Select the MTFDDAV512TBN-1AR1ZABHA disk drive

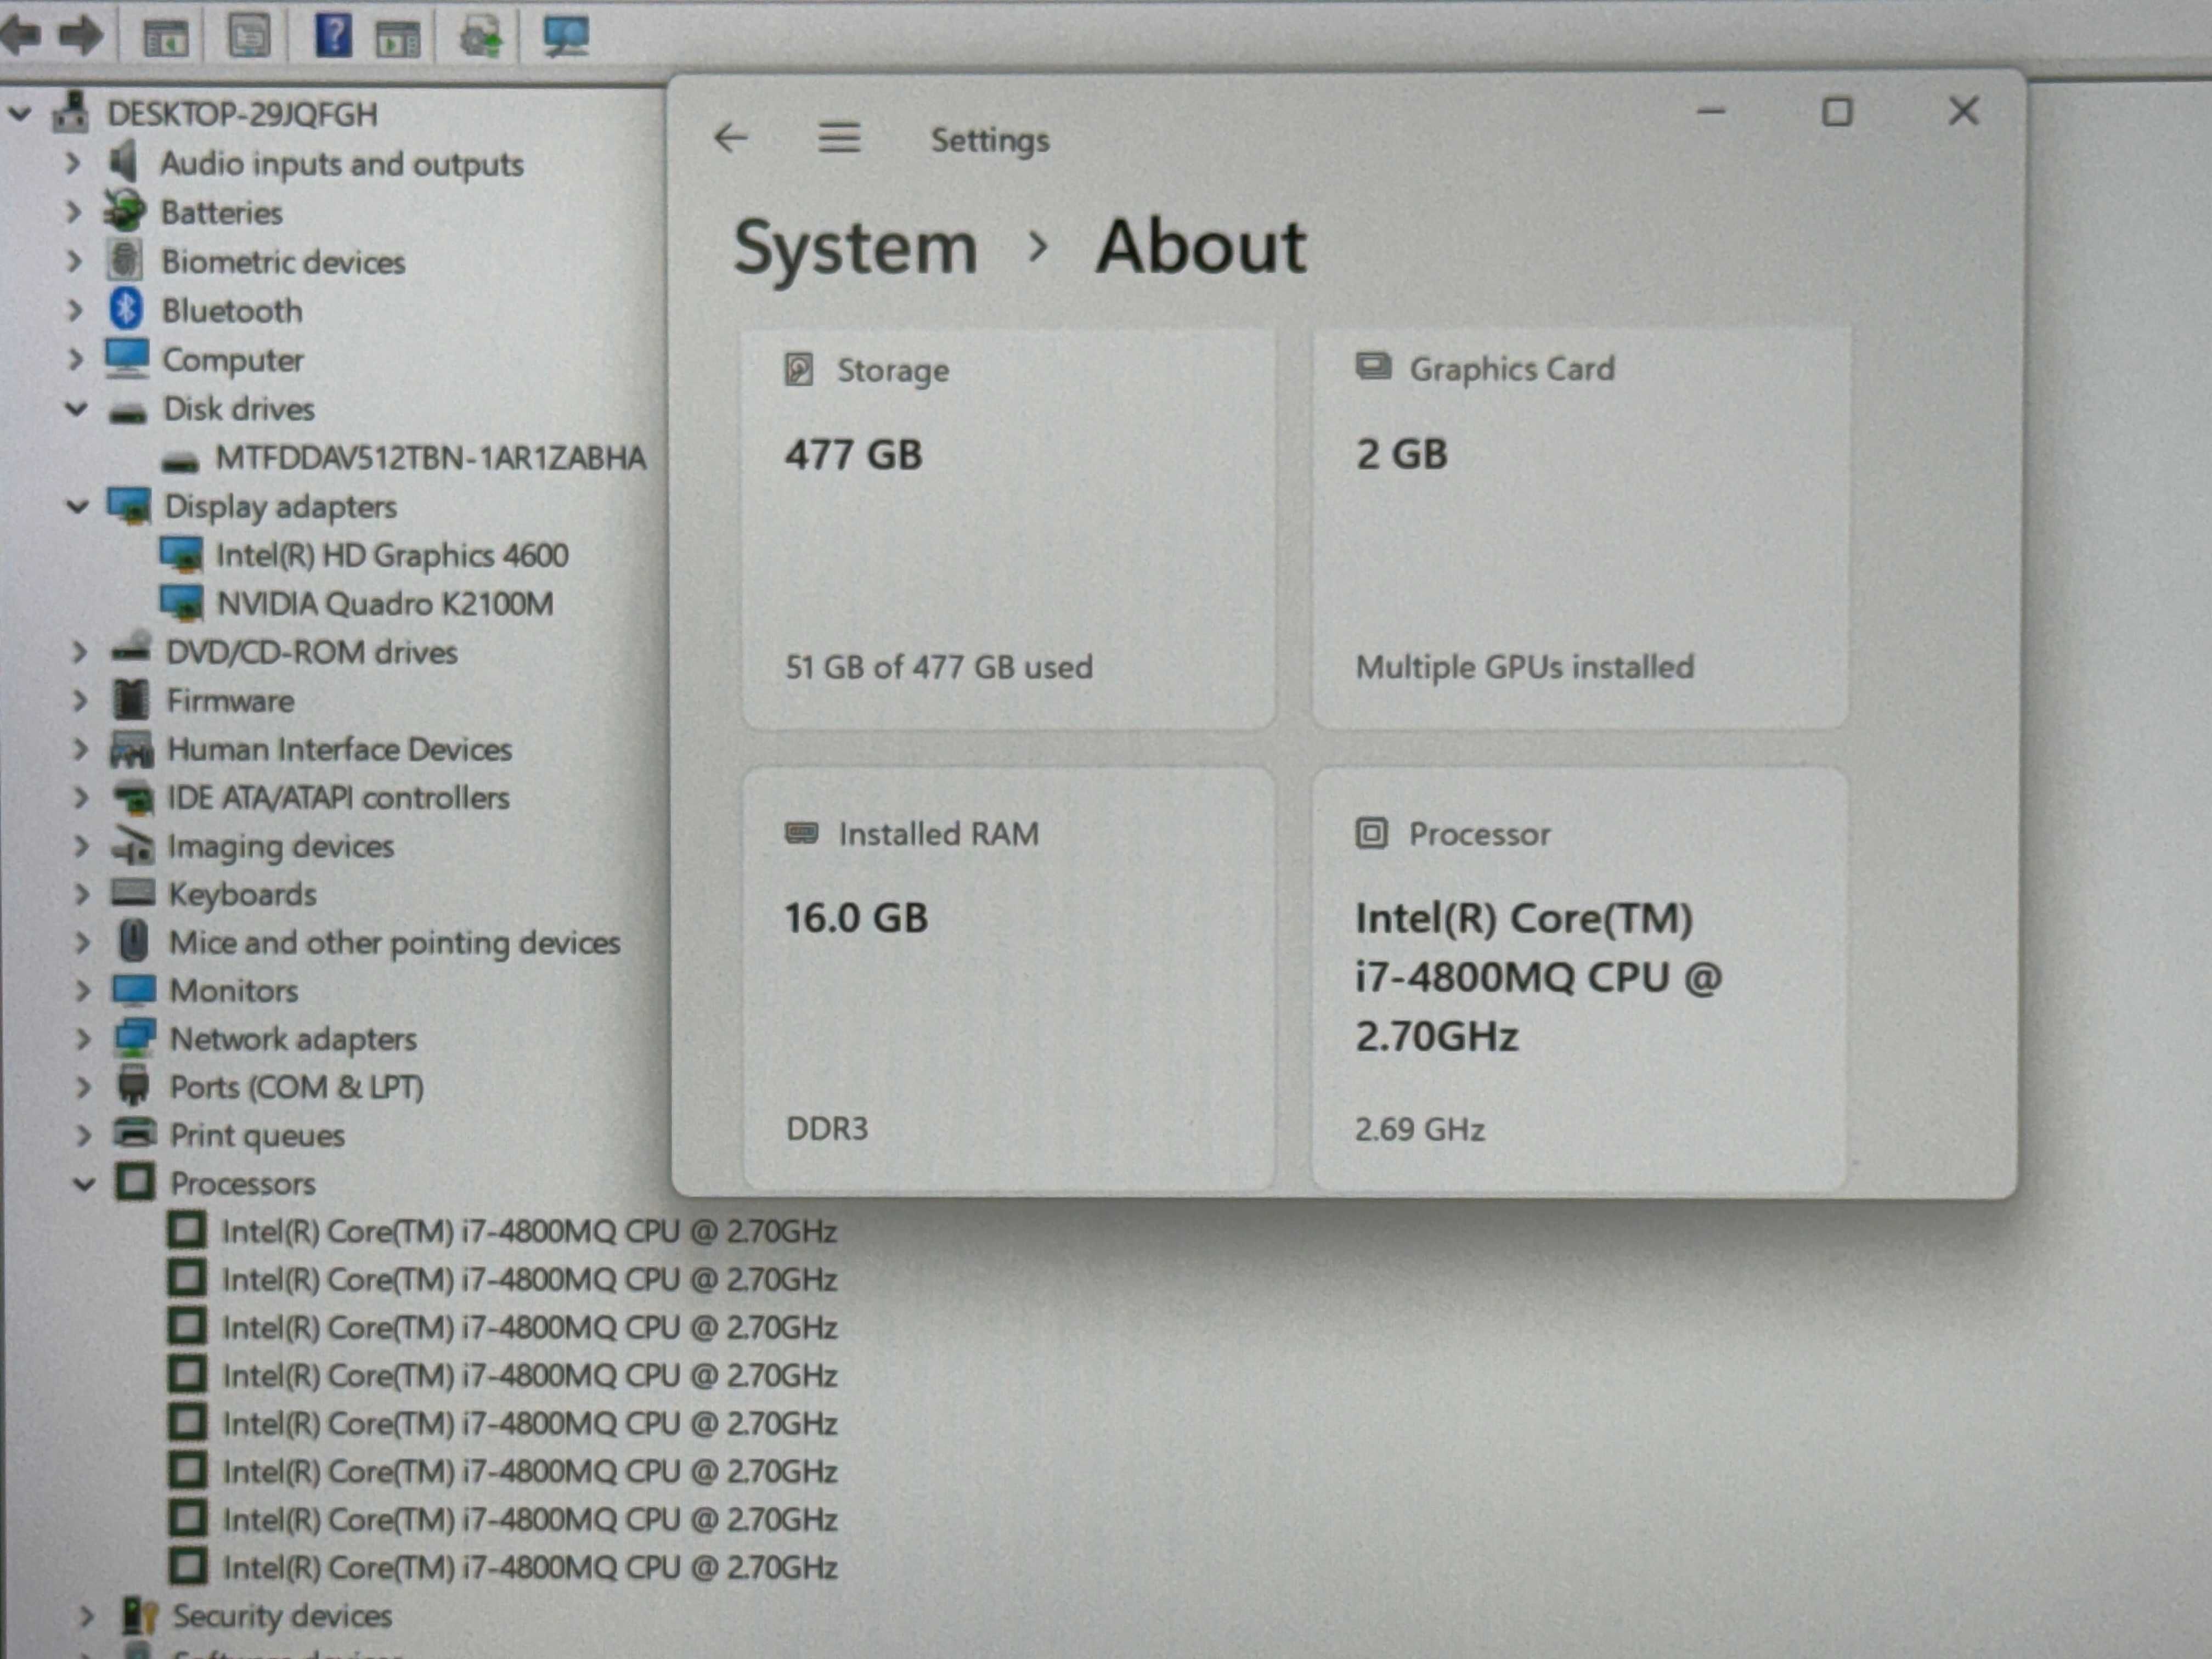[431, 458]
